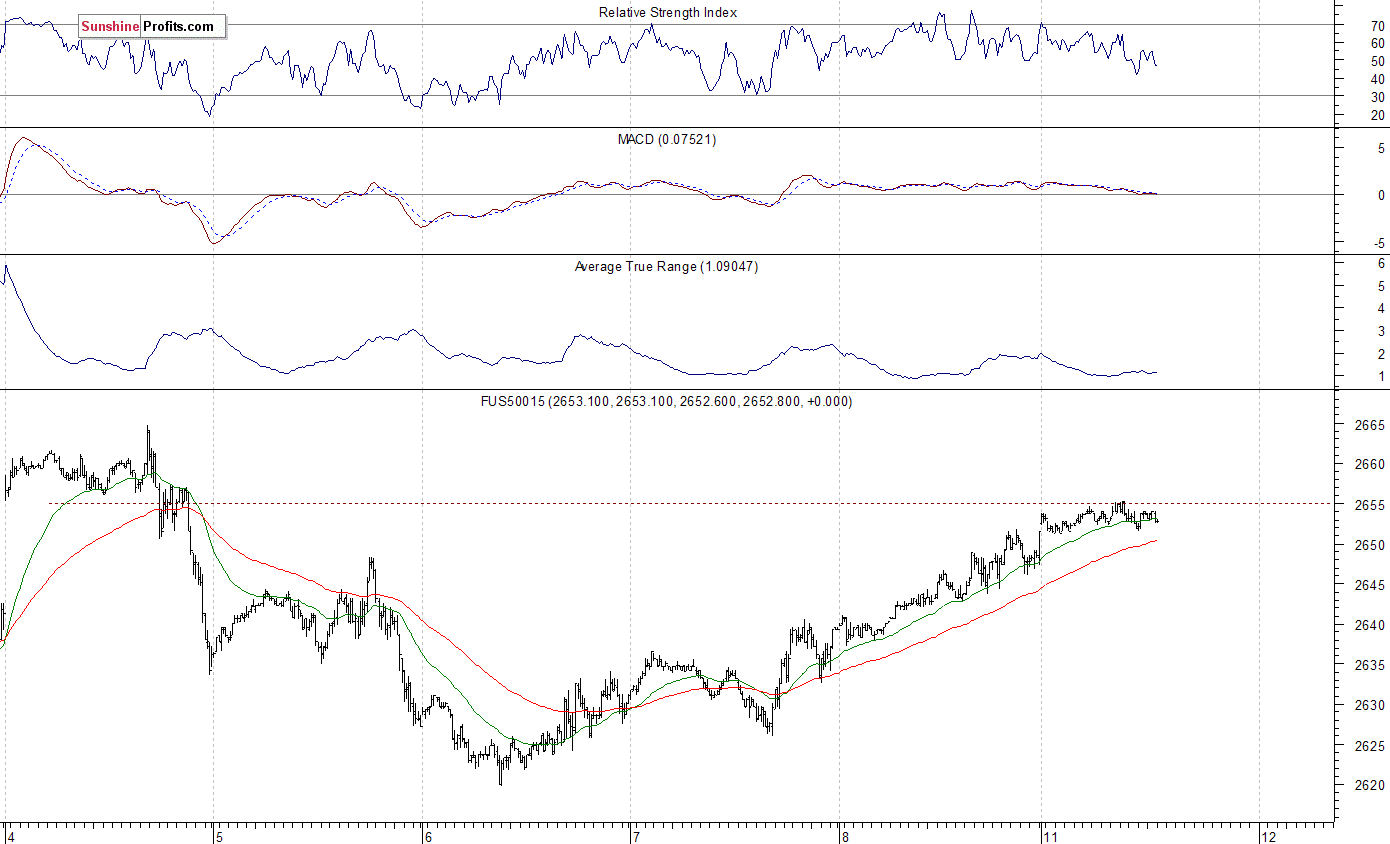The width and height of the screenshot is (1390, 844).
Task: Click date label 6 on time axis
Action: (x=428, y=836)
